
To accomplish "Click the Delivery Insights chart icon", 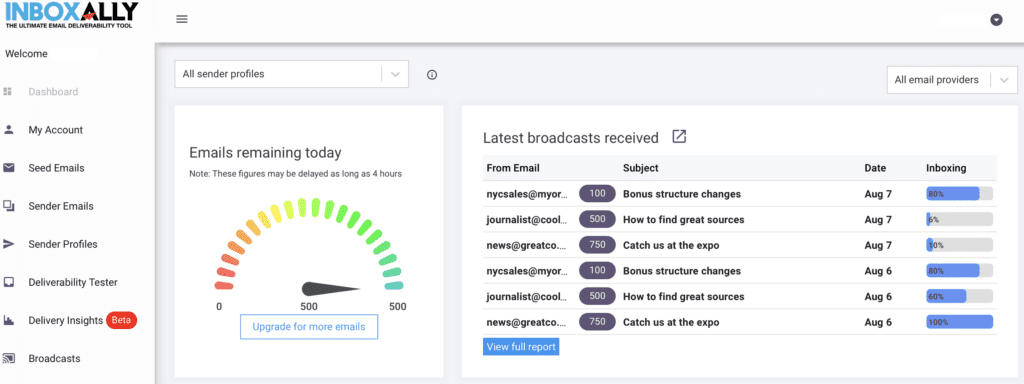I will (8, 321).
